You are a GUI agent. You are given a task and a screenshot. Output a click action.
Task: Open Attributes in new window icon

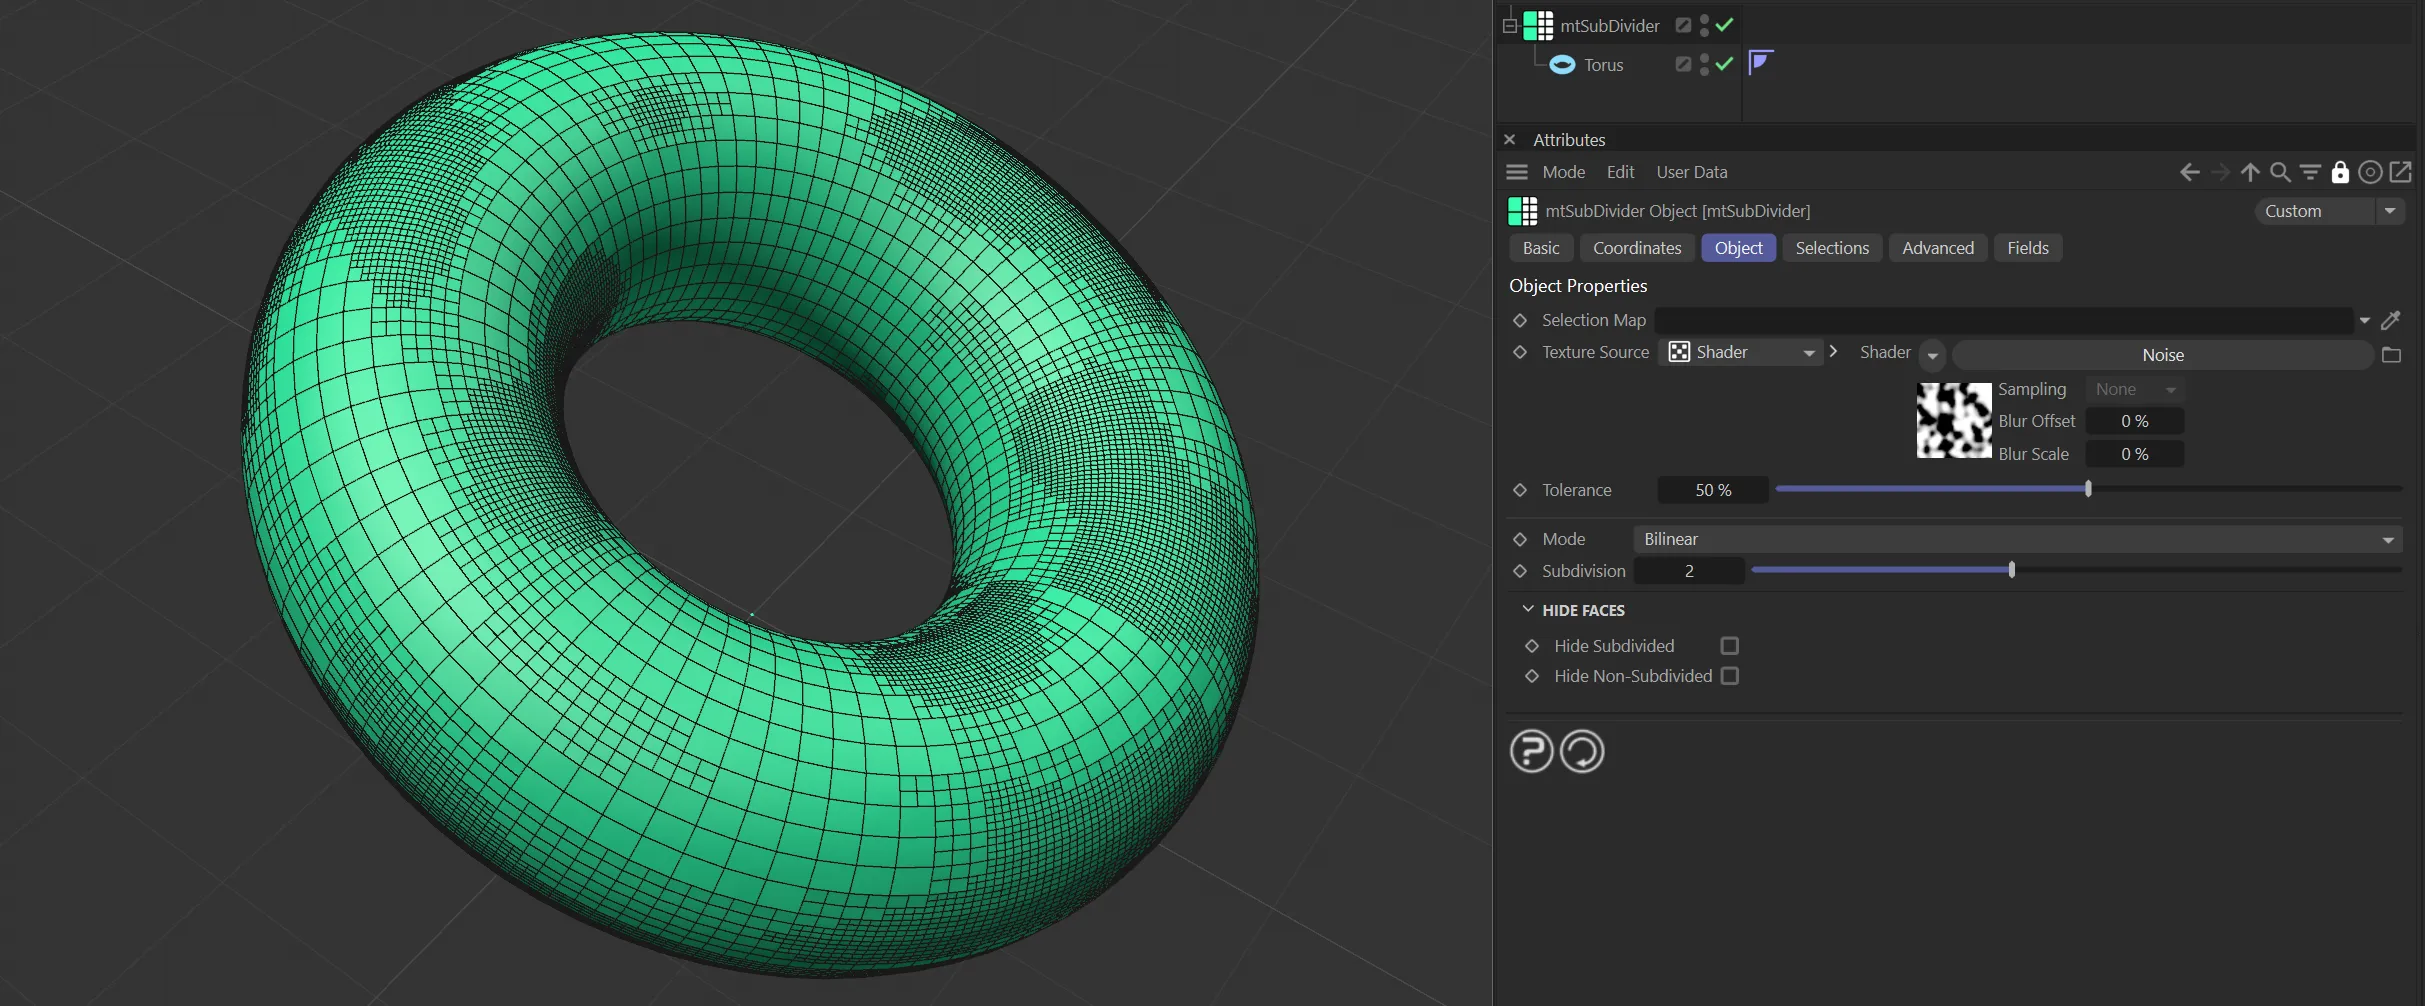2401,172
